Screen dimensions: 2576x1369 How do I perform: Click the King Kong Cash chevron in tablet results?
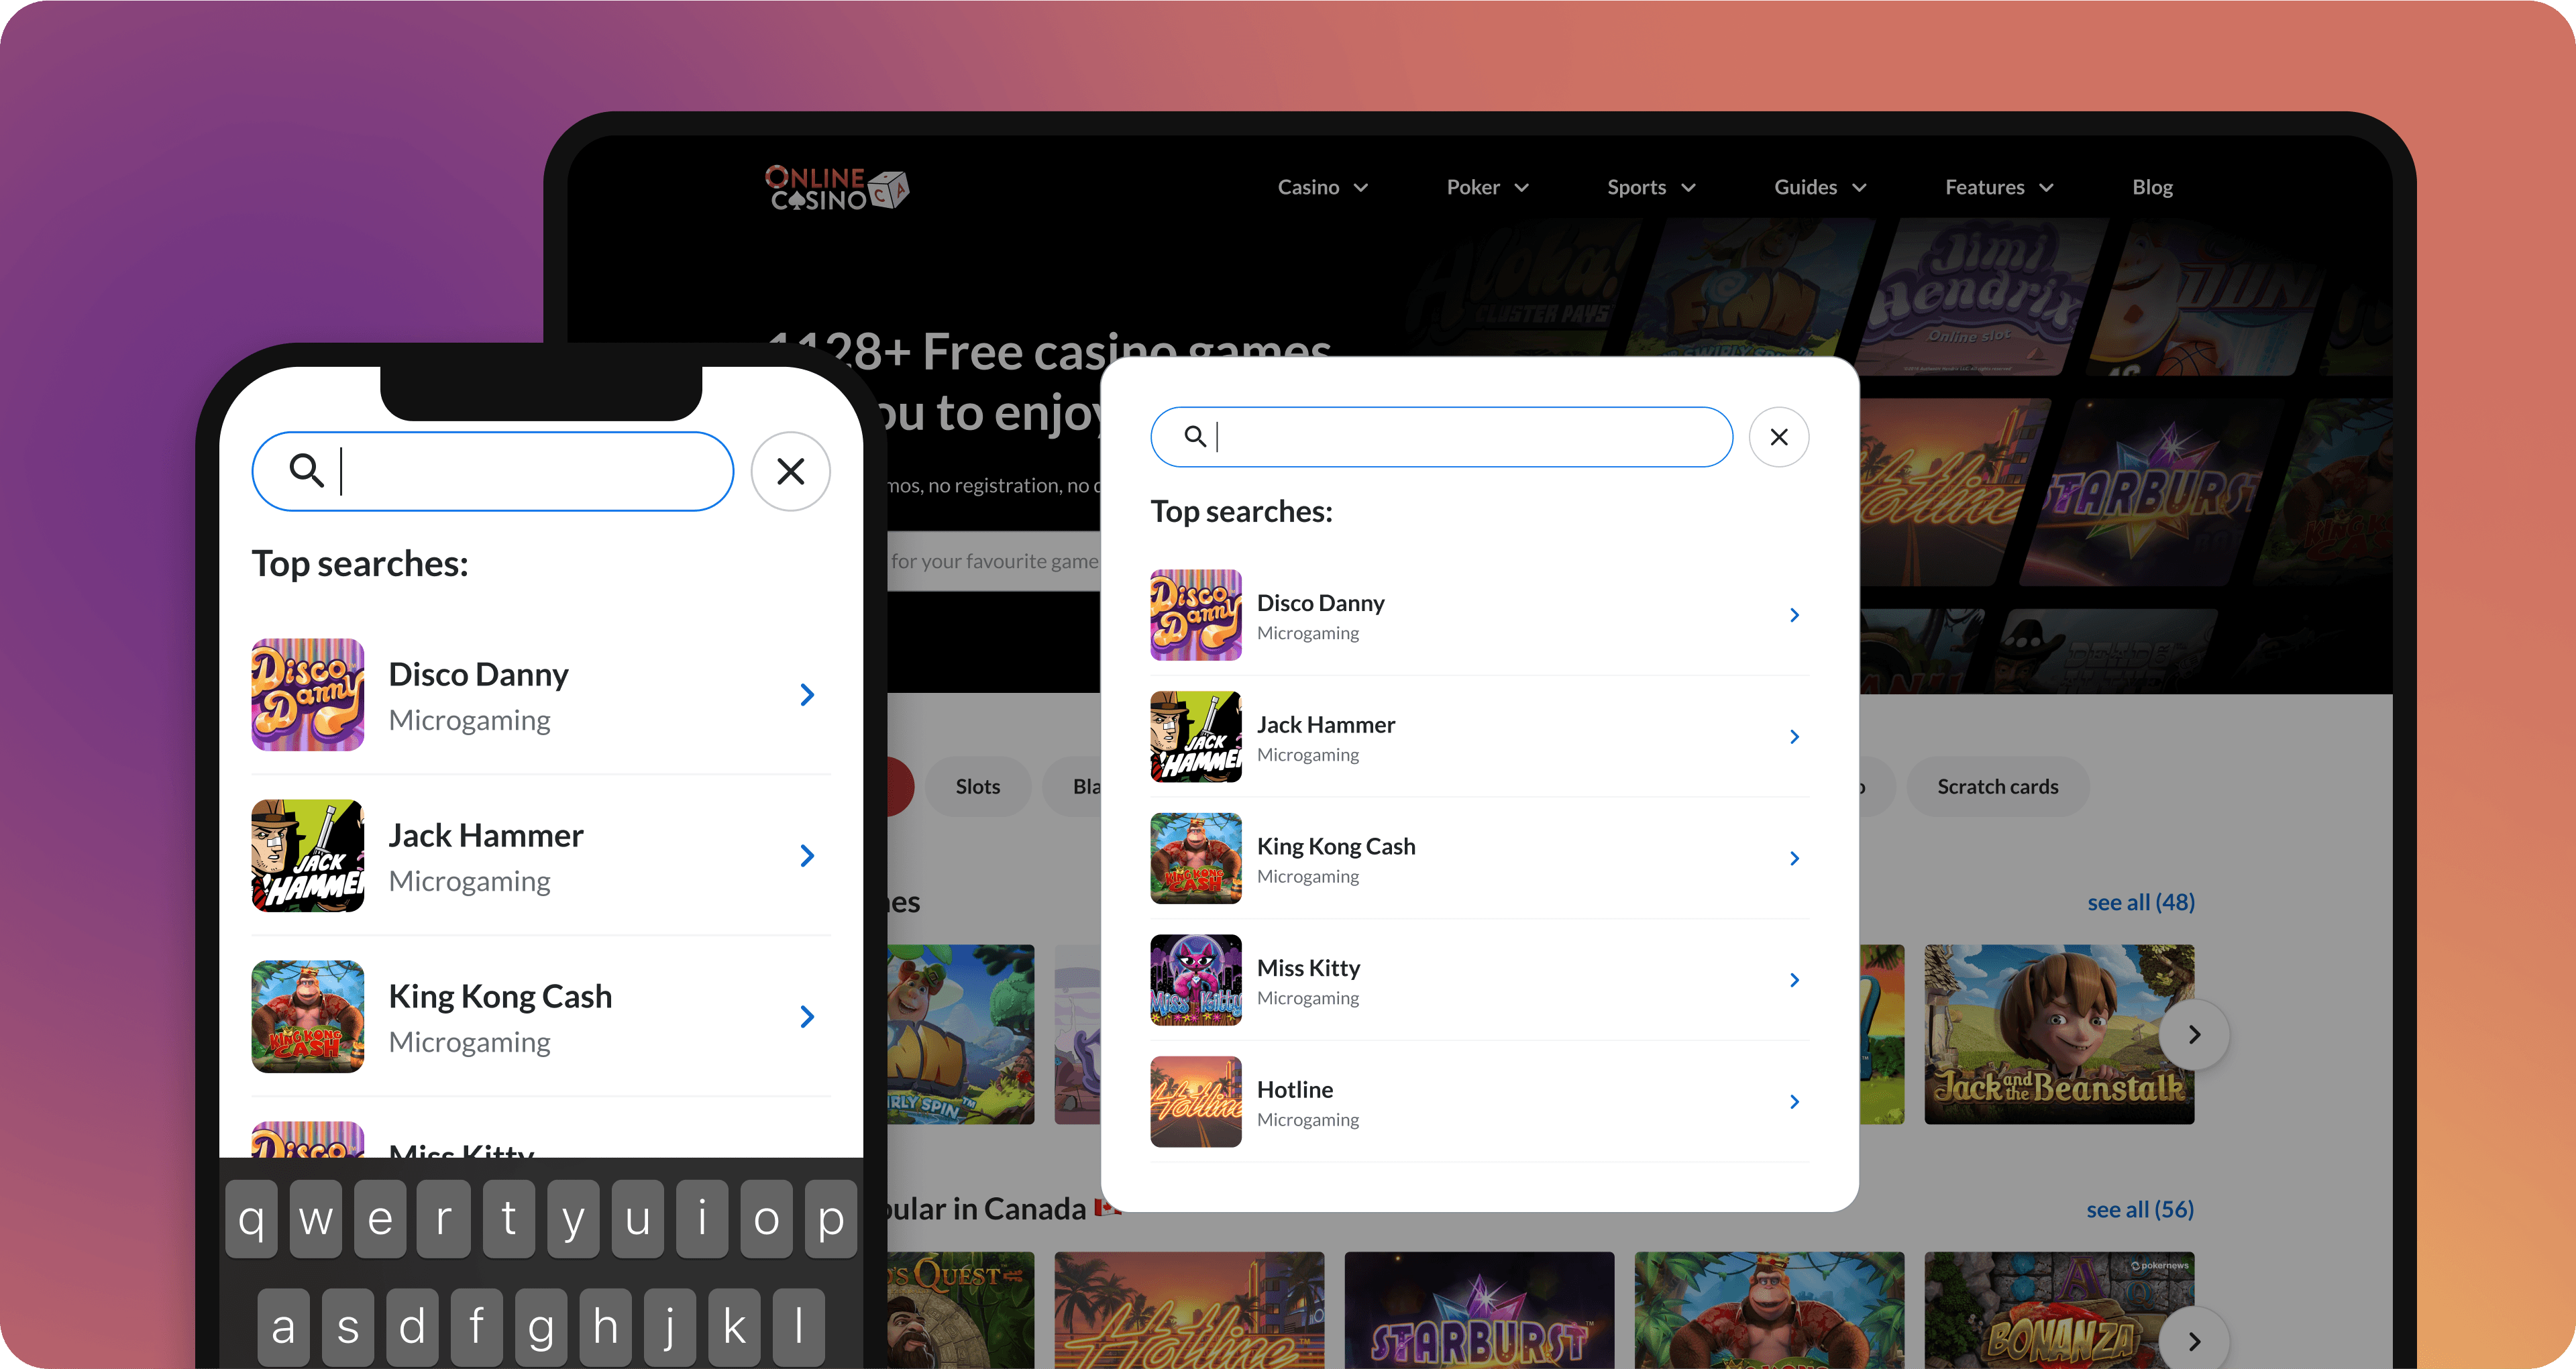coord(1794,858)
